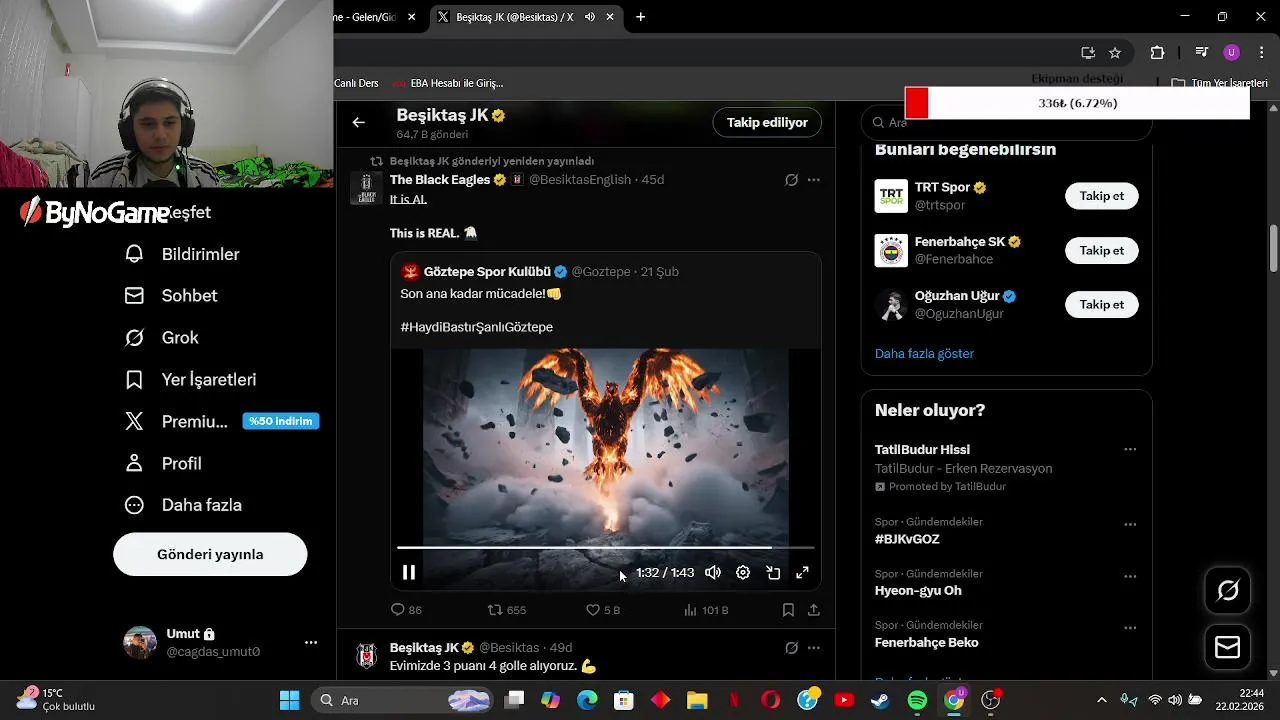
Task: Repost The Black Eagles post (655)
Action: click(506, 610)
